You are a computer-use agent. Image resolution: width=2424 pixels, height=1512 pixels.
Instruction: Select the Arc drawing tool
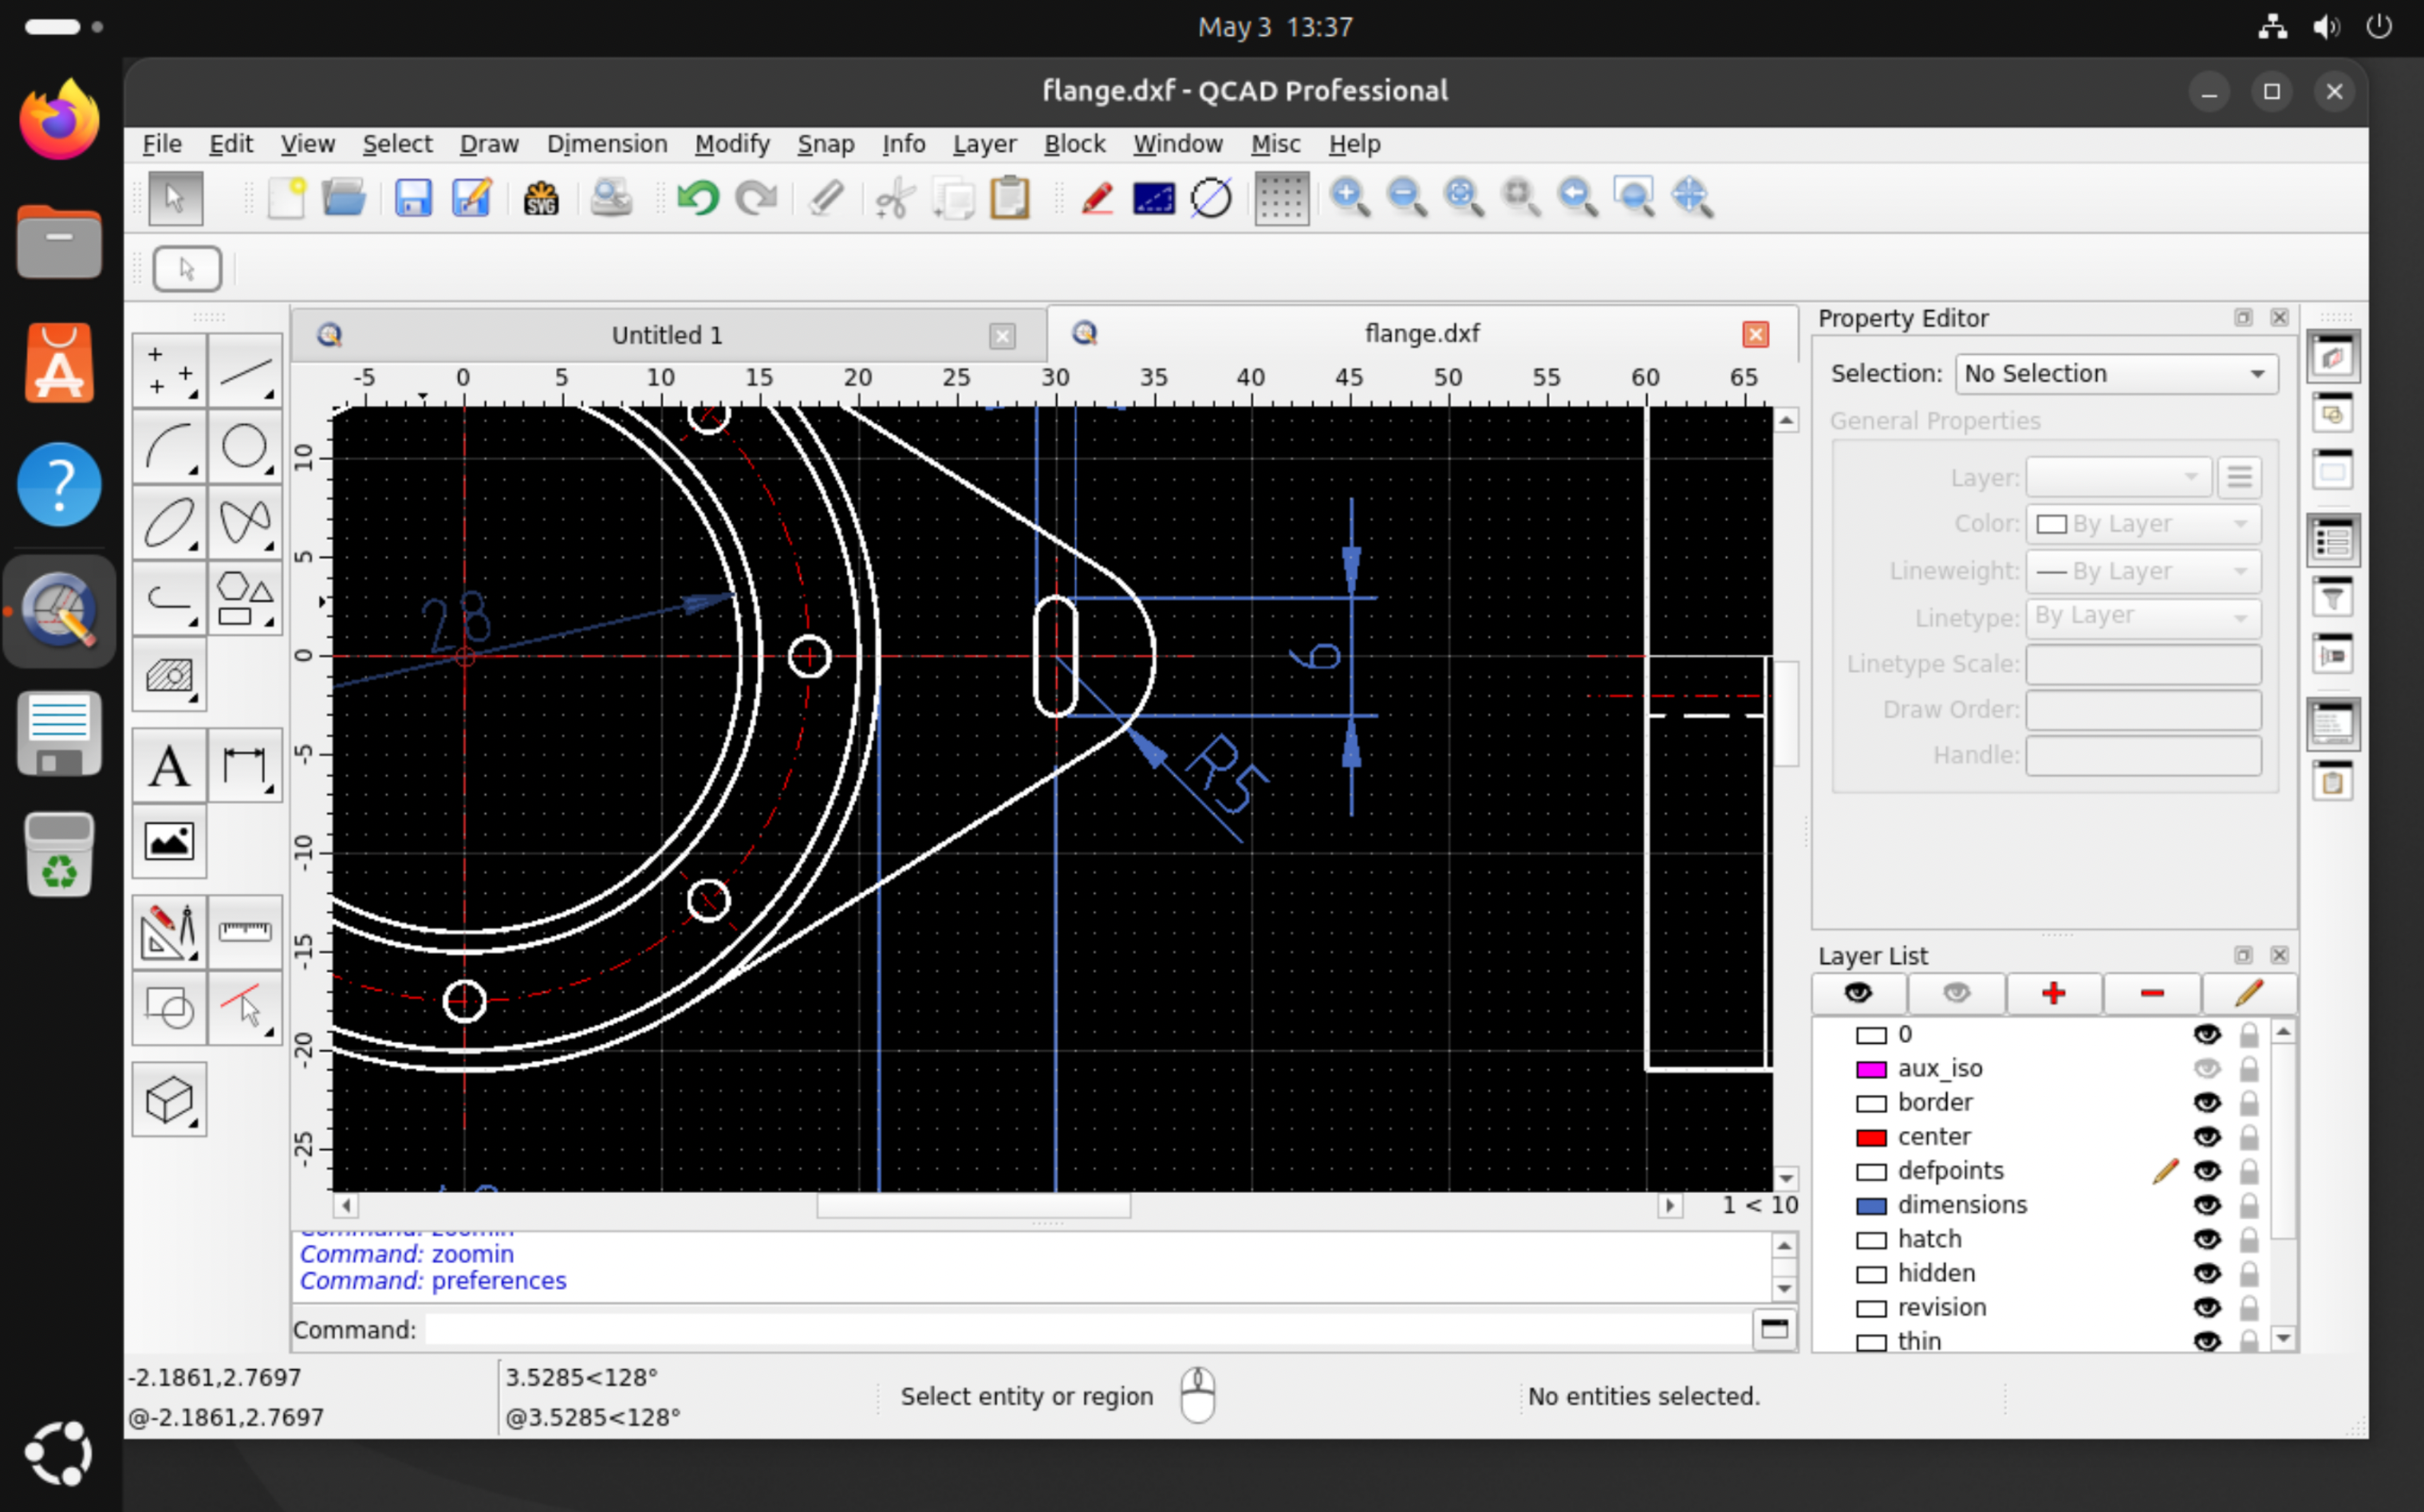point(170,447)
